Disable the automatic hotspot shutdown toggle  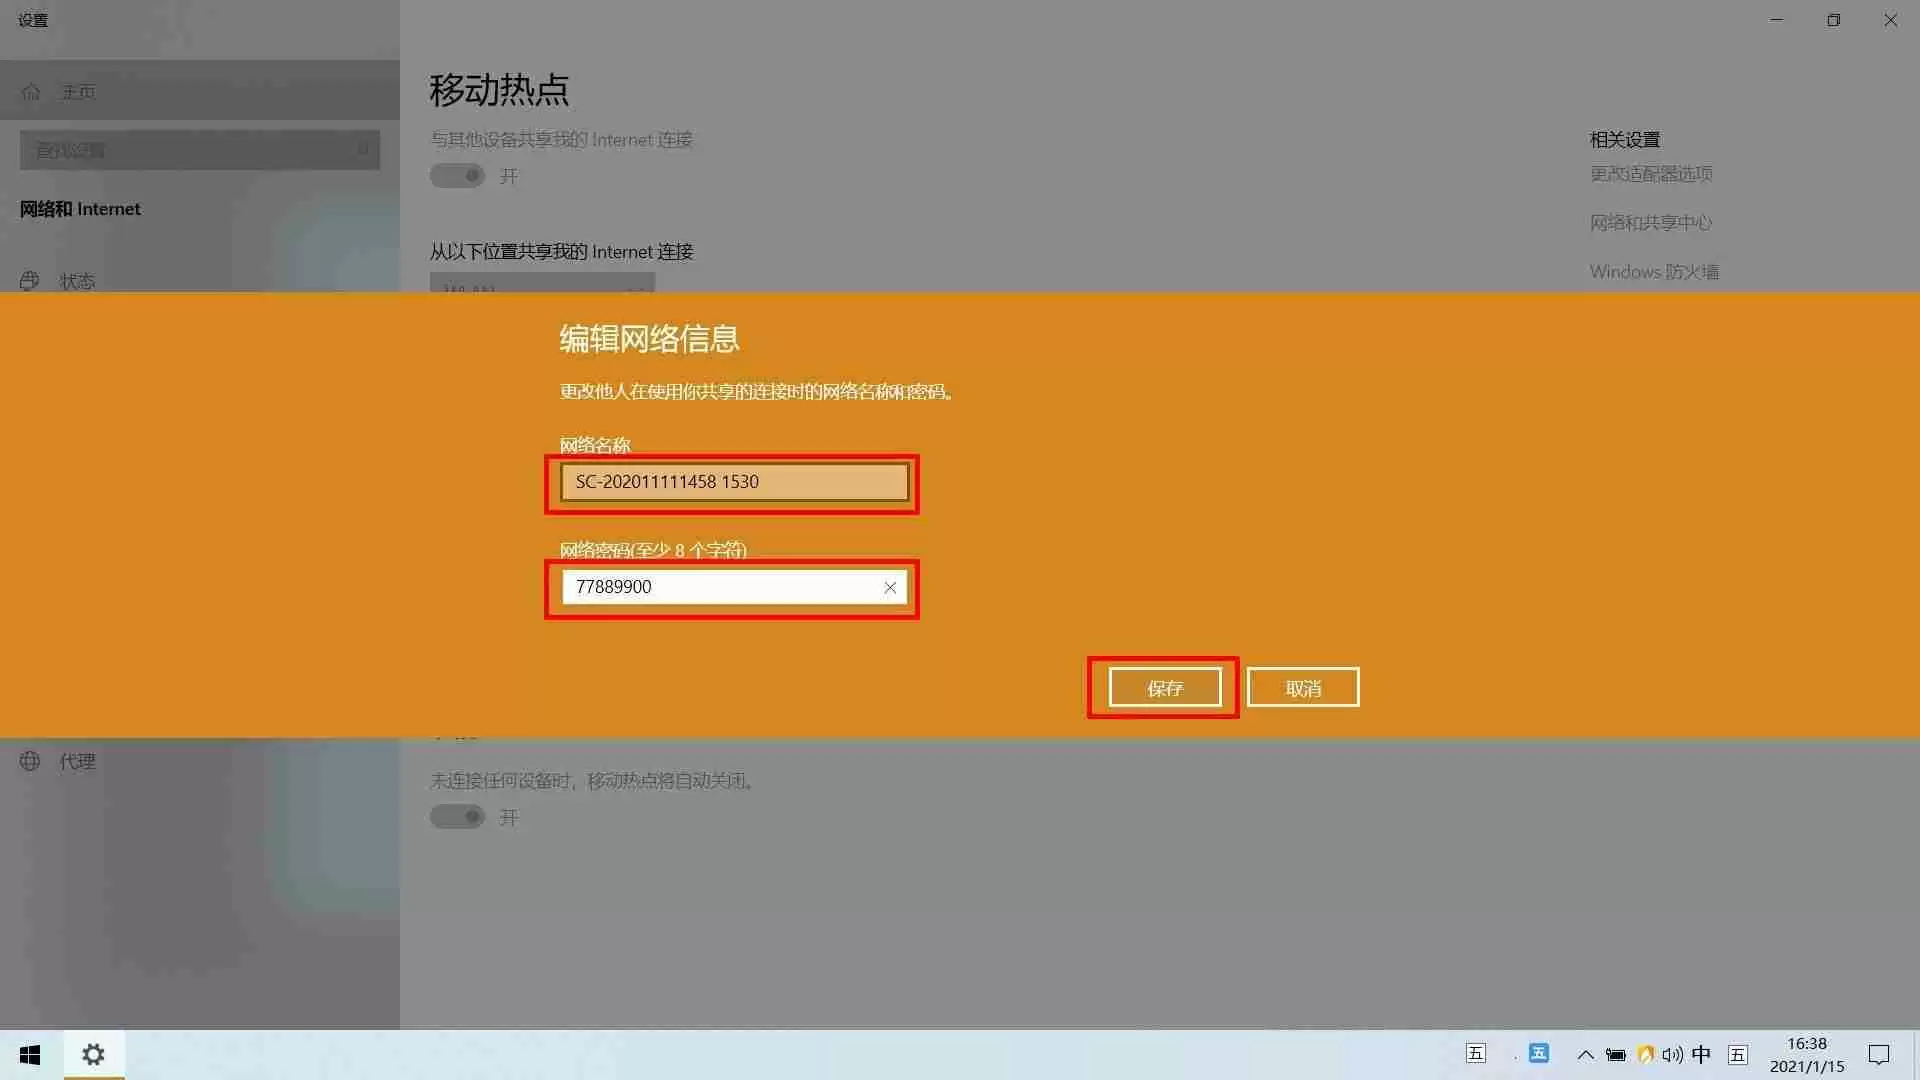[x=457, y=816]
